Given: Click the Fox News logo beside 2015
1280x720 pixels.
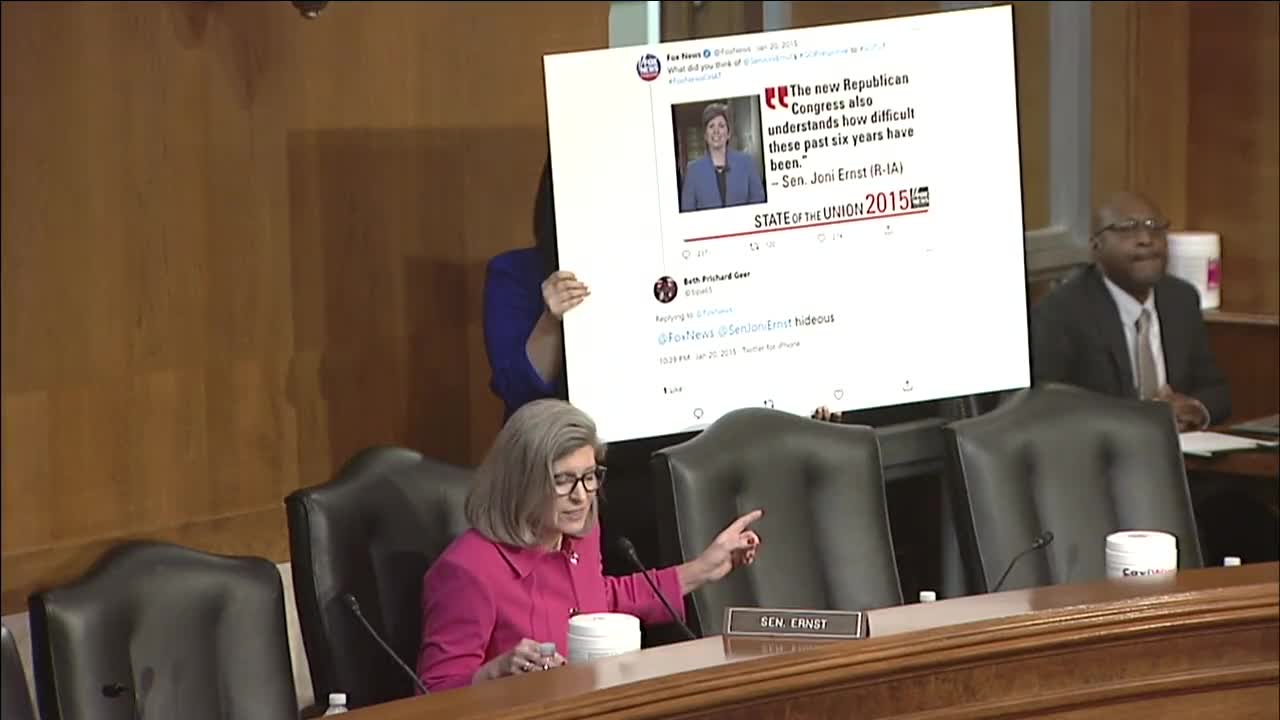Looking at the screenshot, I should [920, 196].
